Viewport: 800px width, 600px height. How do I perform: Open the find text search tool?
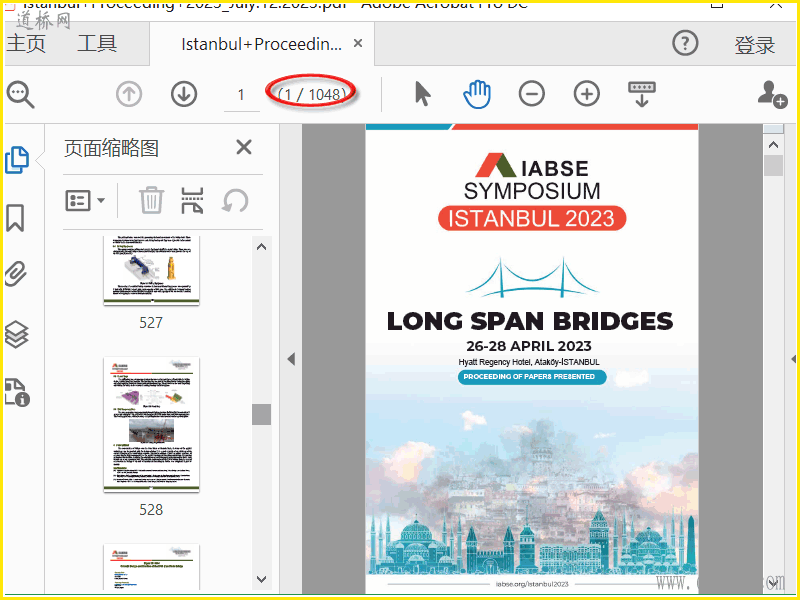tap(20, 95)
